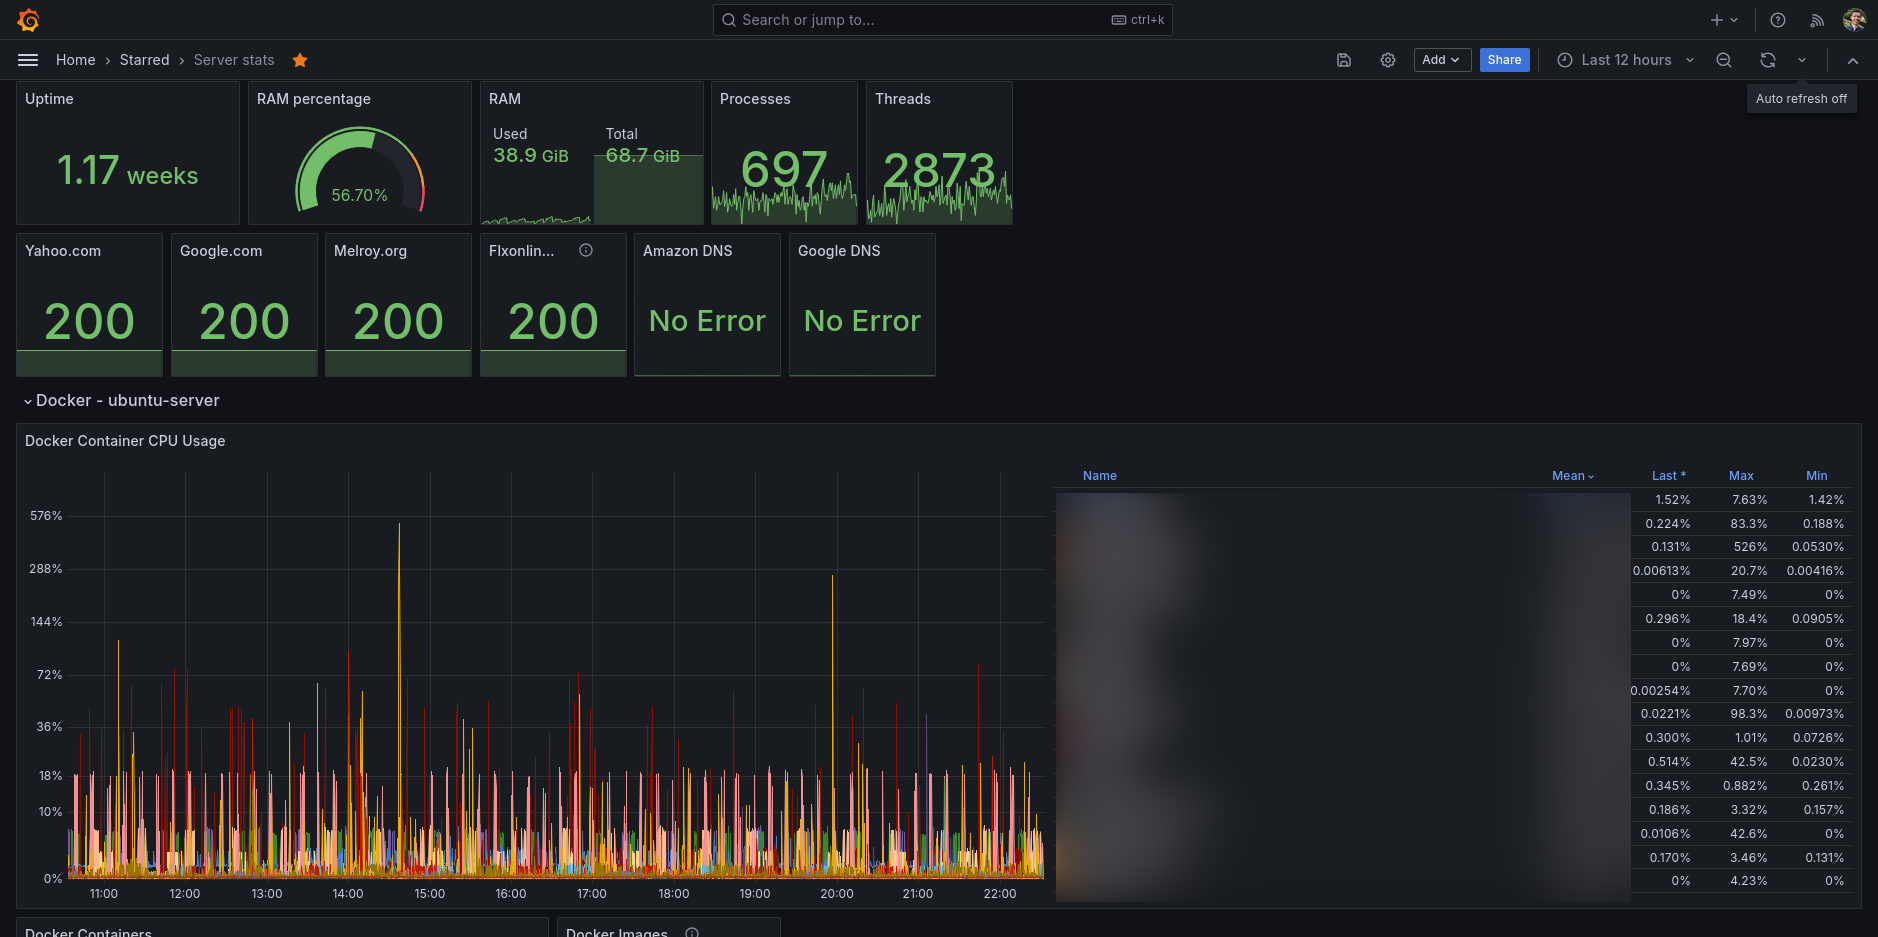Refresh the dashboard
The height and width of the screenshot is (937, 1878).
pyautogui.click(x=1768, y=60)
